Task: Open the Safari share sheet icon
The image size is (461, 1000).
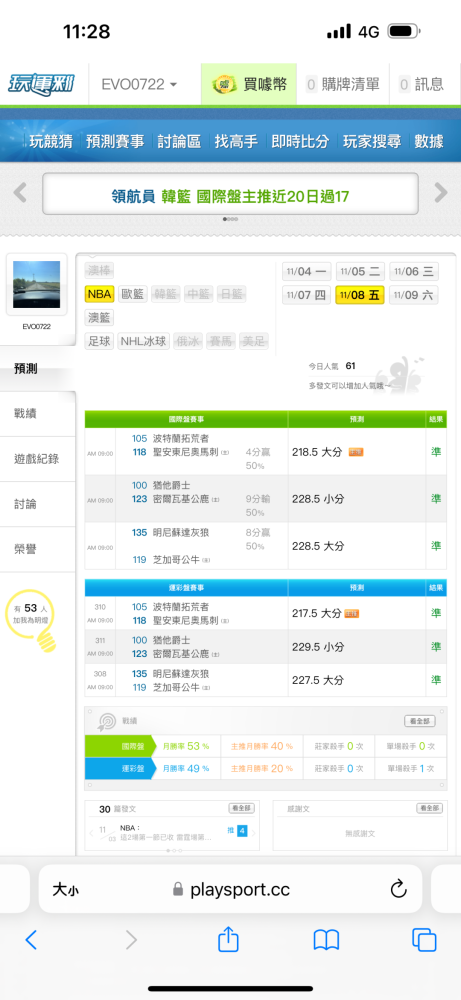Action: [228, 938]
